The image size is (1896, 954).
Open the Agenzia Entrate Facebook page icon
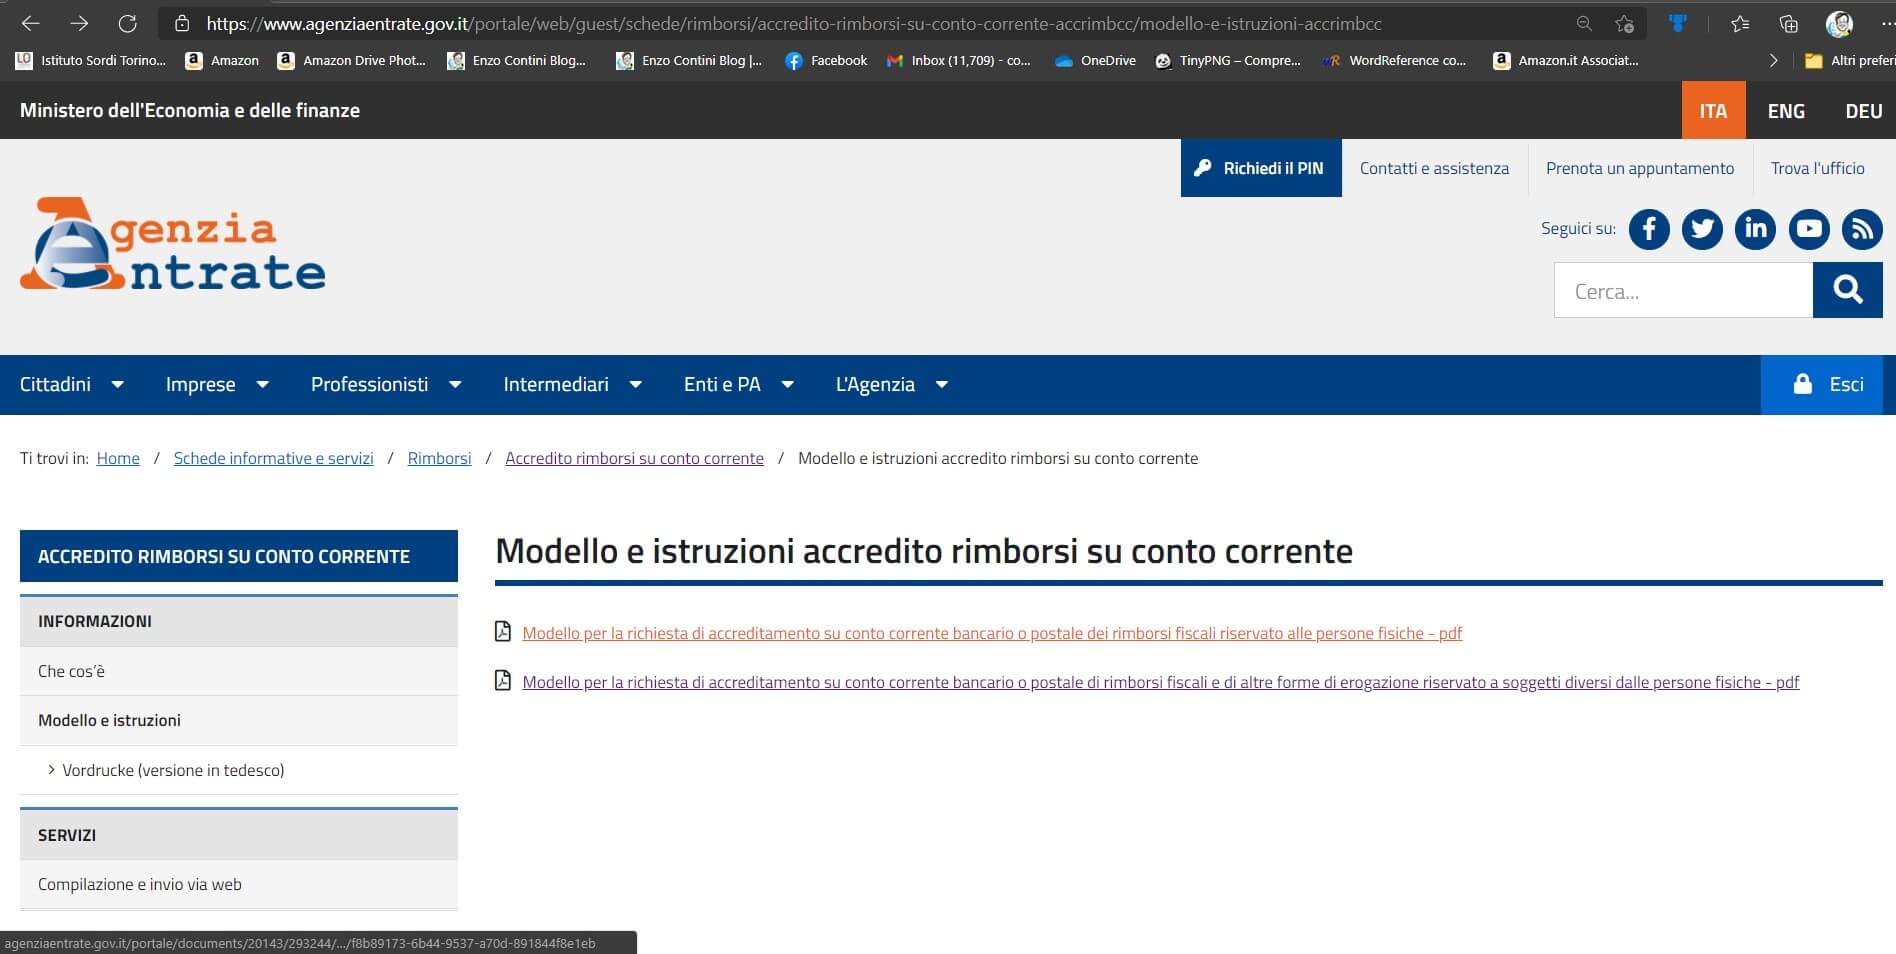point(1648,229)
